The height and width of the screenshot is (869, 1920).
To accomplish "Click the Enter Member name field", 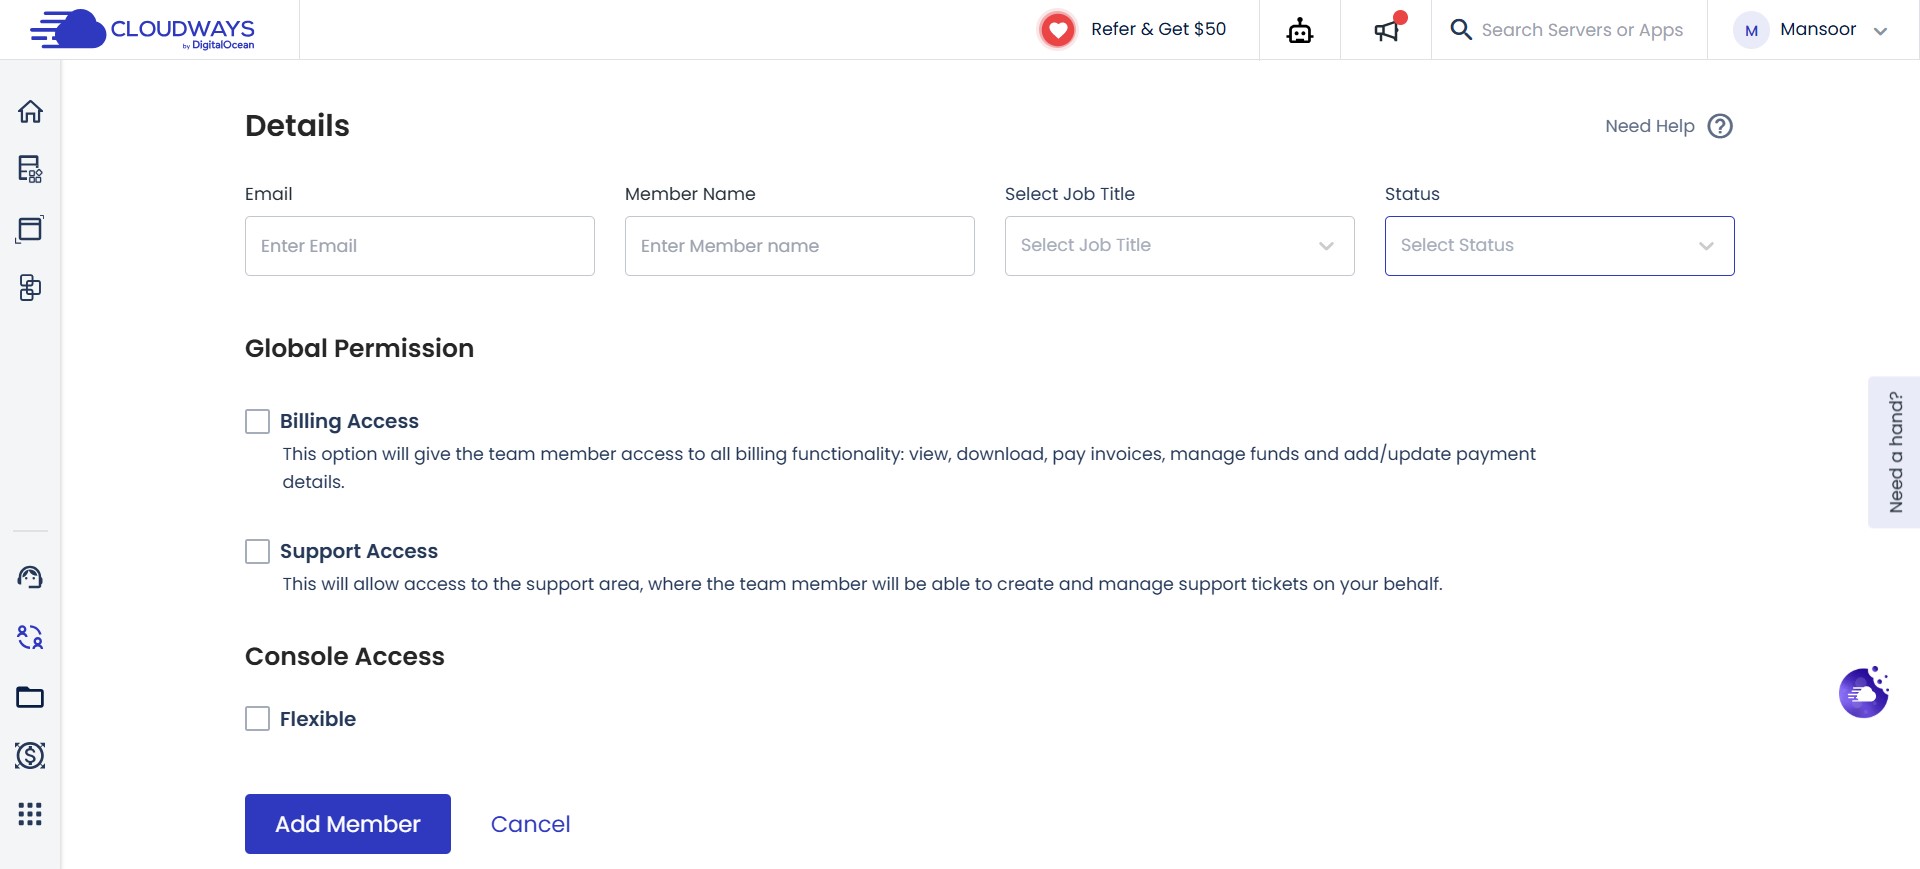I will pyautogui.click(x=800, y=246).
